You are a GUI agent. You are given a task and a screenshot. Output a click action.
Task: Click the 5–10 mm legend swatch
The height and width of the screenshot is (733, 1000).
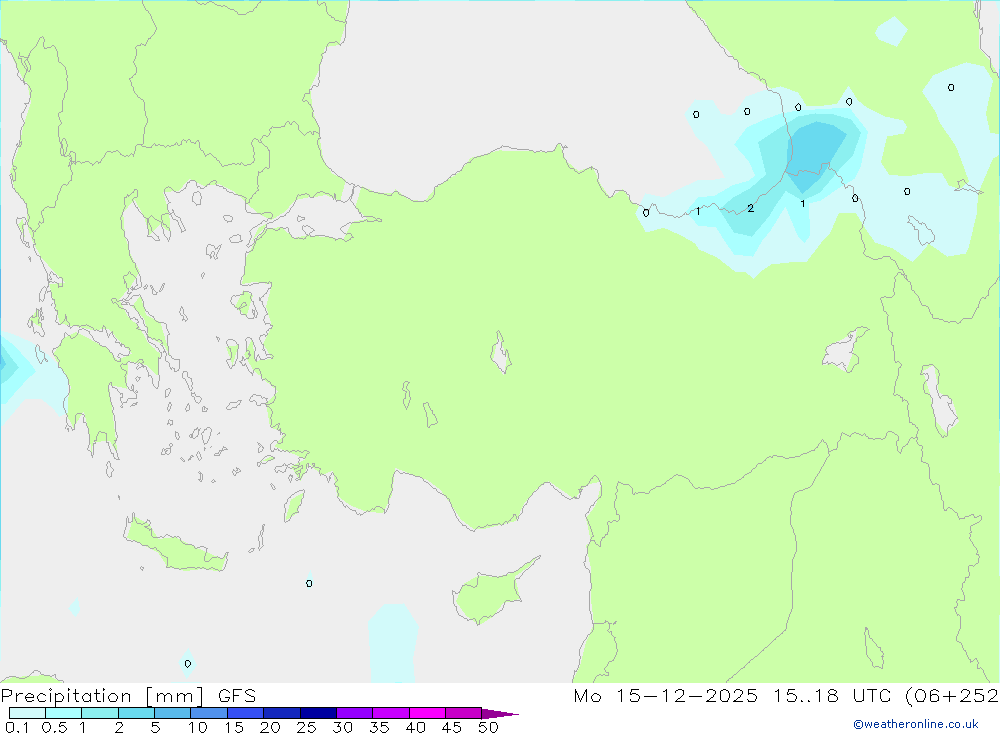click(x=173, y=713)
